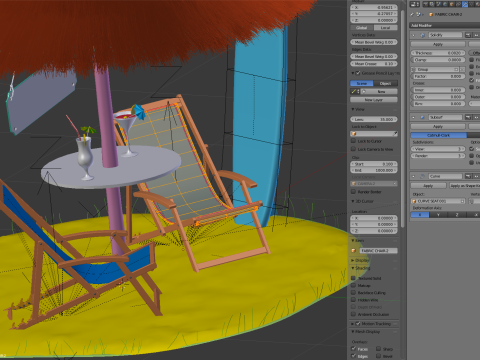Toggle Render Border checkbox
This screenshot has width=480, height=360.
tap(353, 192)
